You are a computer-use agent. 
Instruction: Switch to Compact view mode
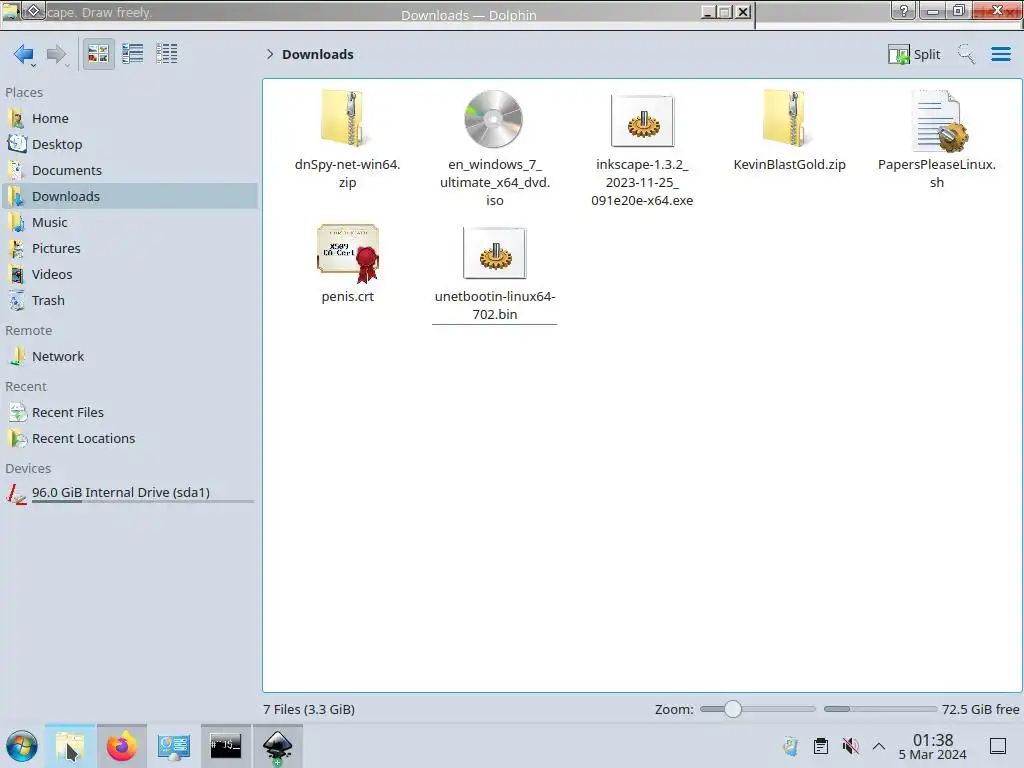coord(133,54)
